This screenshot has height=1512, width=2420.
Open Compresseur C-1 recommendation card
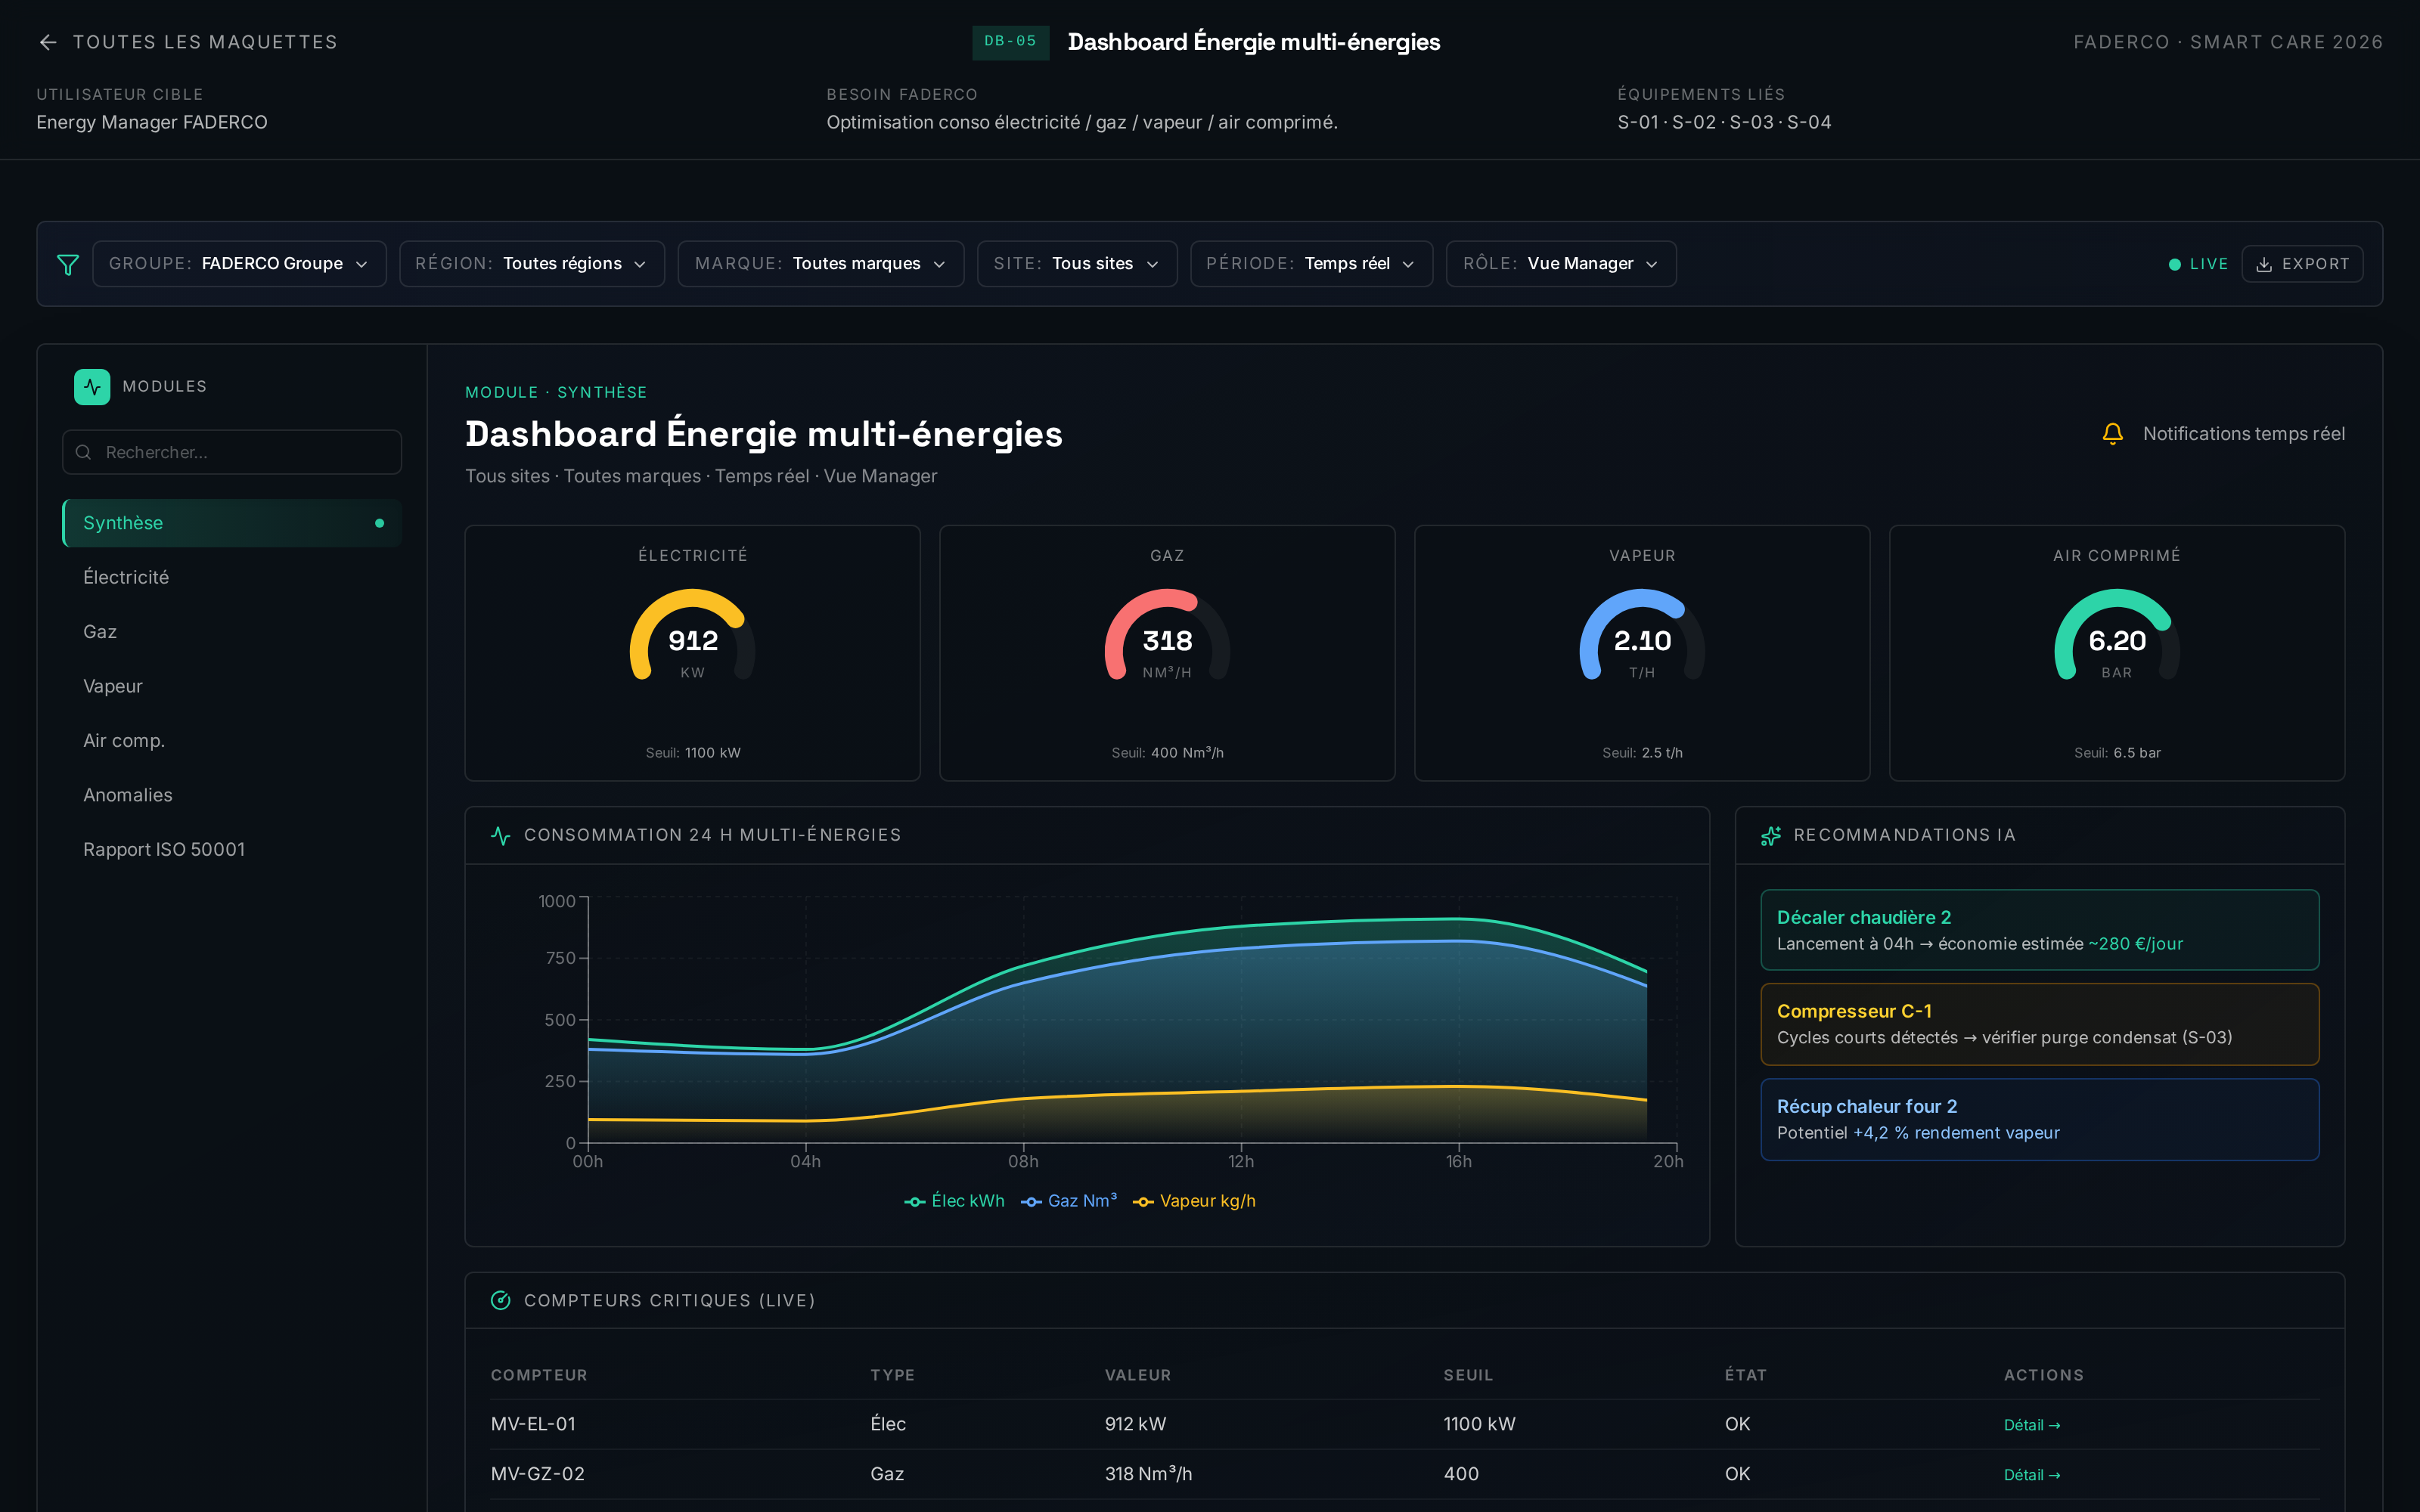tap(2040, 1024)
